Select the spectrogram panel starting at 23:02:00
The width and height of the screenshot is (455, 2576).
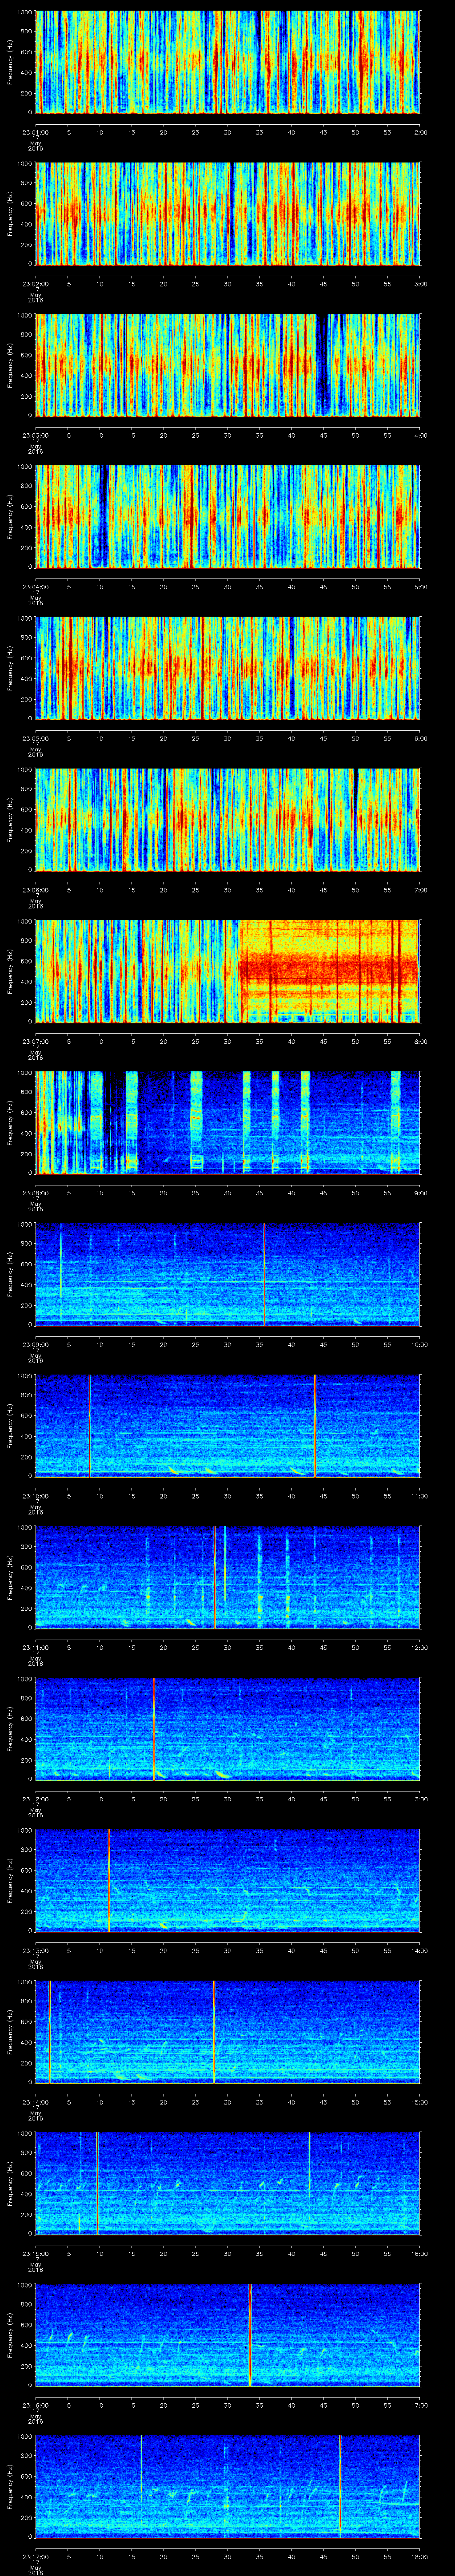[x=228, y=213]
